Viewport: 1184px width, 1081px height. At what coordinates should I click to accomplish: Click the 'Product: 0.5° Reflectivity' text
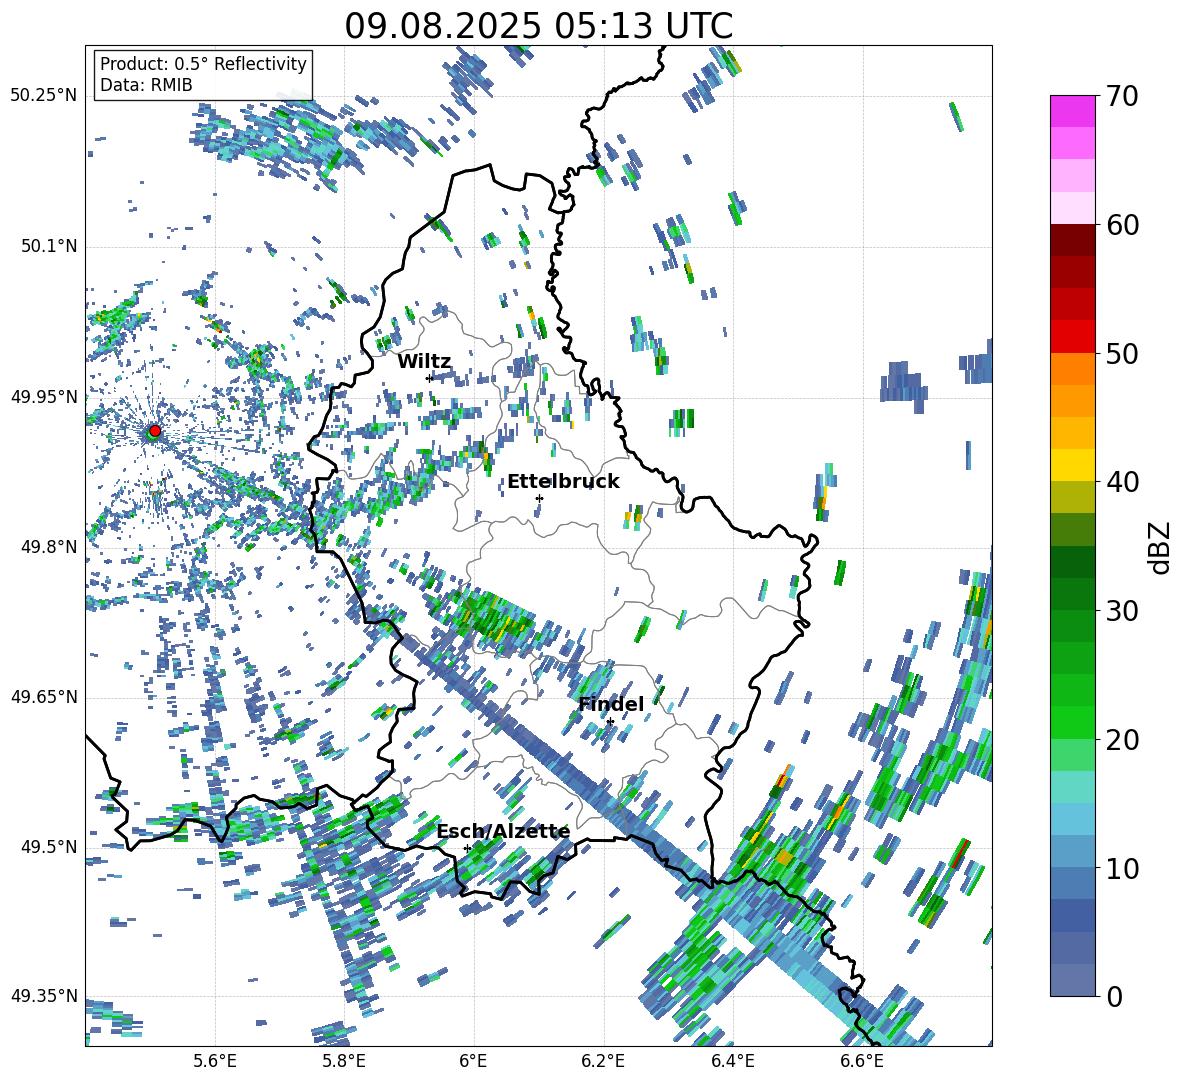click(x=203, y=63)
